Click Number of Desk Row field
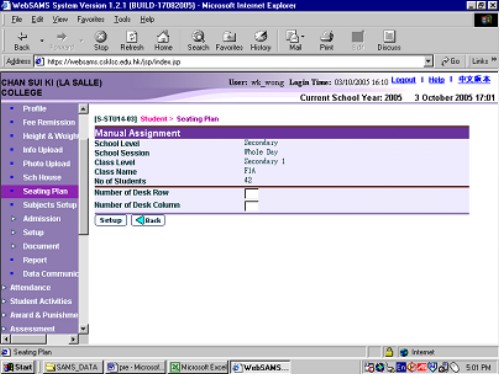The width and height of the screenshot is (500, 375). click(x=251, y=194)
